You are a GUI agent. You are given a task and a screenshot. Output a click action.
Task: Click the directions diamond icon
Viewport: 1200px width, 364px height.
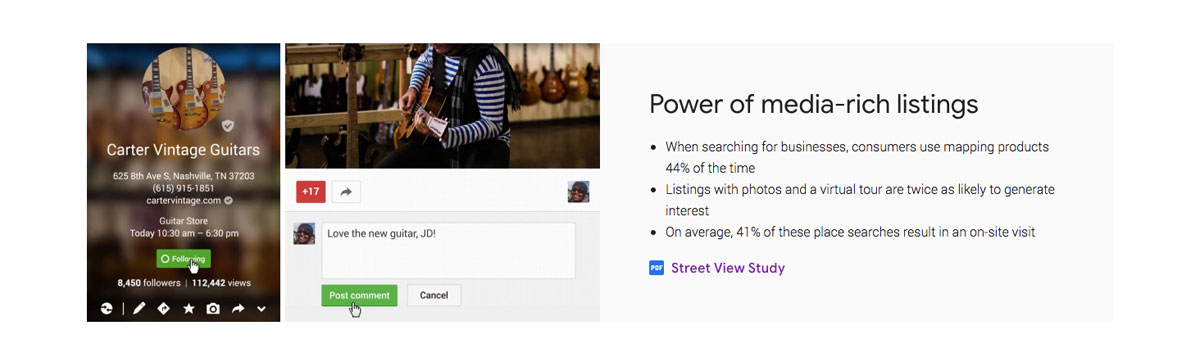tap(164, 309)
